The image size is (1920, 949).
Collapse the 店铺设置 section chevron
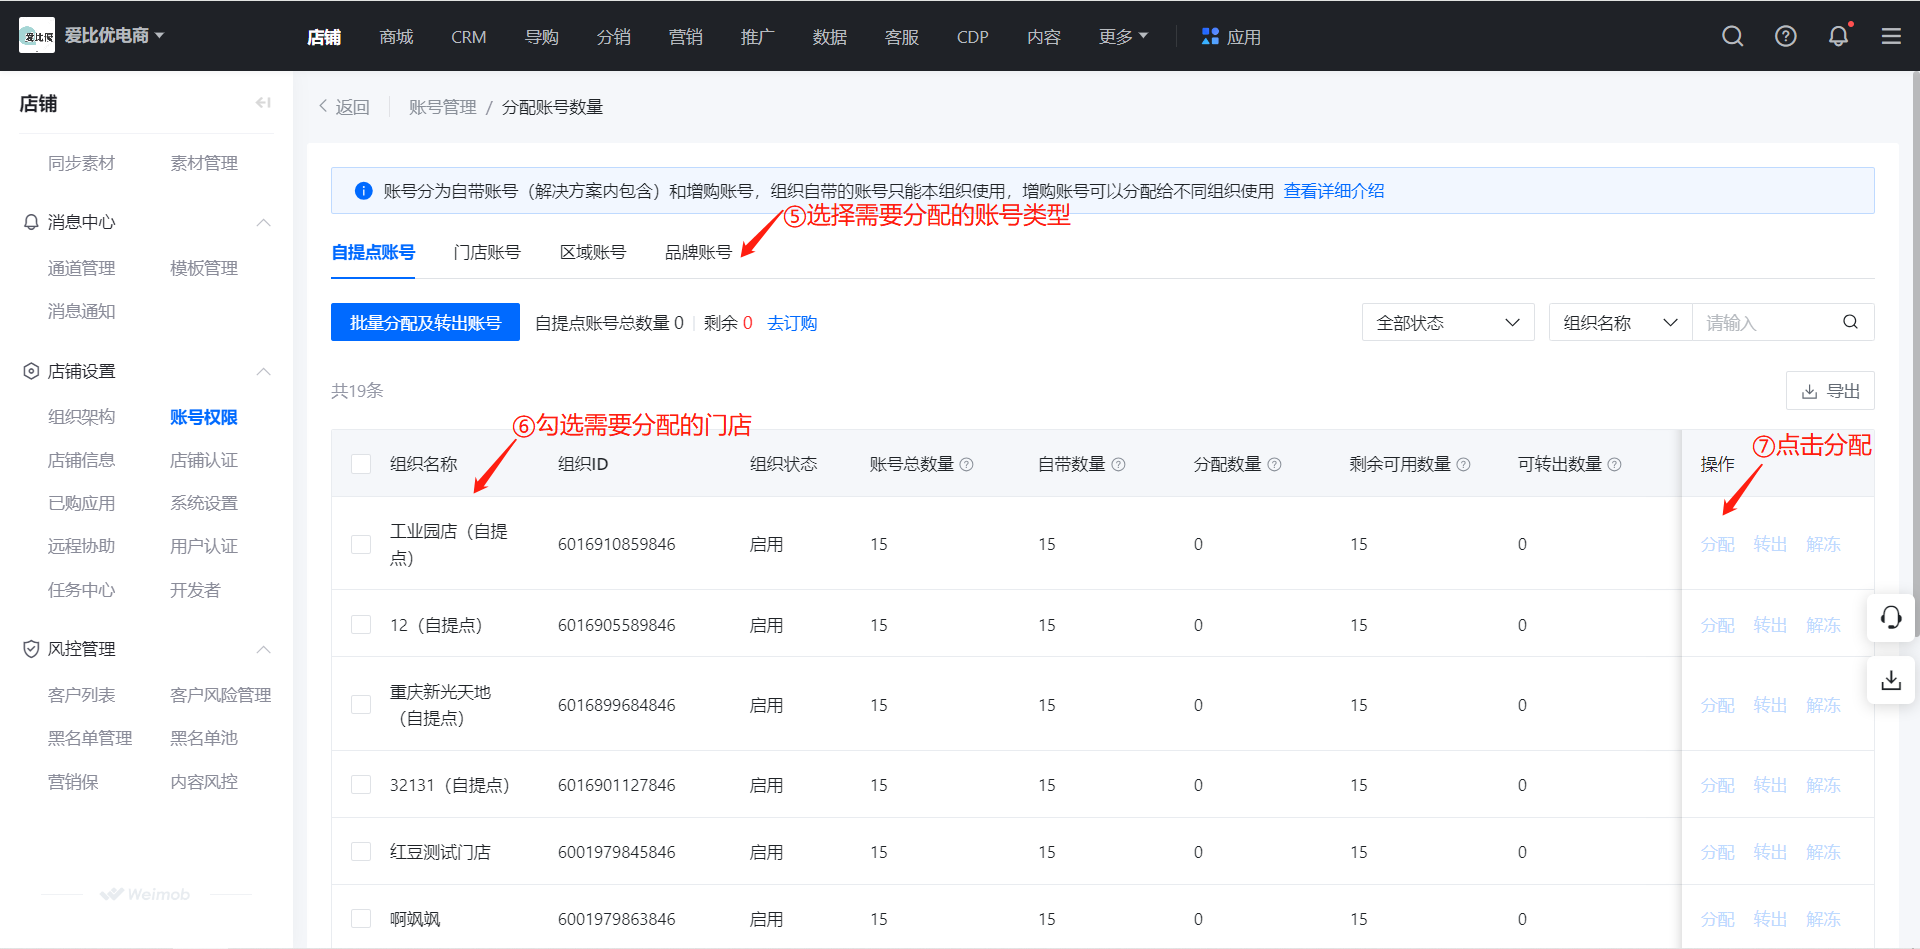(x=264, y=371)
